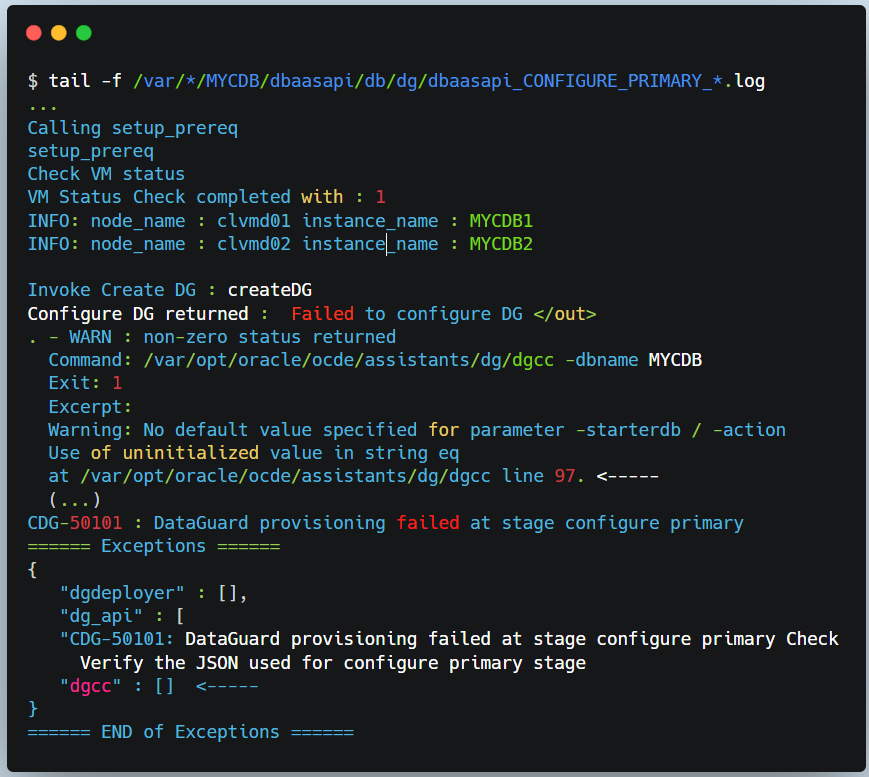Click the pink "dgcc" JSON key
Image resolution: width=869 pixels, height=777 pixels.
coord(90,686)
